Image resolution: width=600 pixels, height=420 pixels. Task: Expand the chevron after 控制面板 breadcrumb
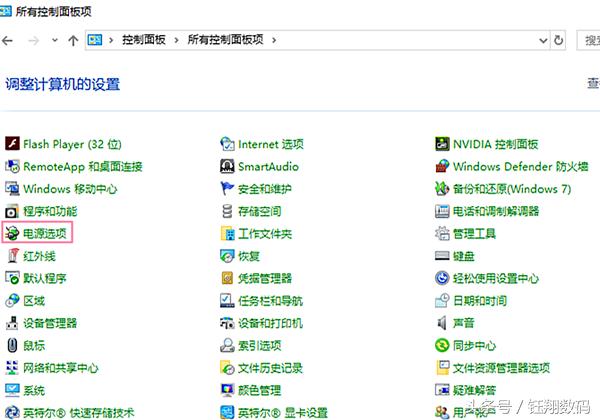pyautogui.click(x=176, y=41)
